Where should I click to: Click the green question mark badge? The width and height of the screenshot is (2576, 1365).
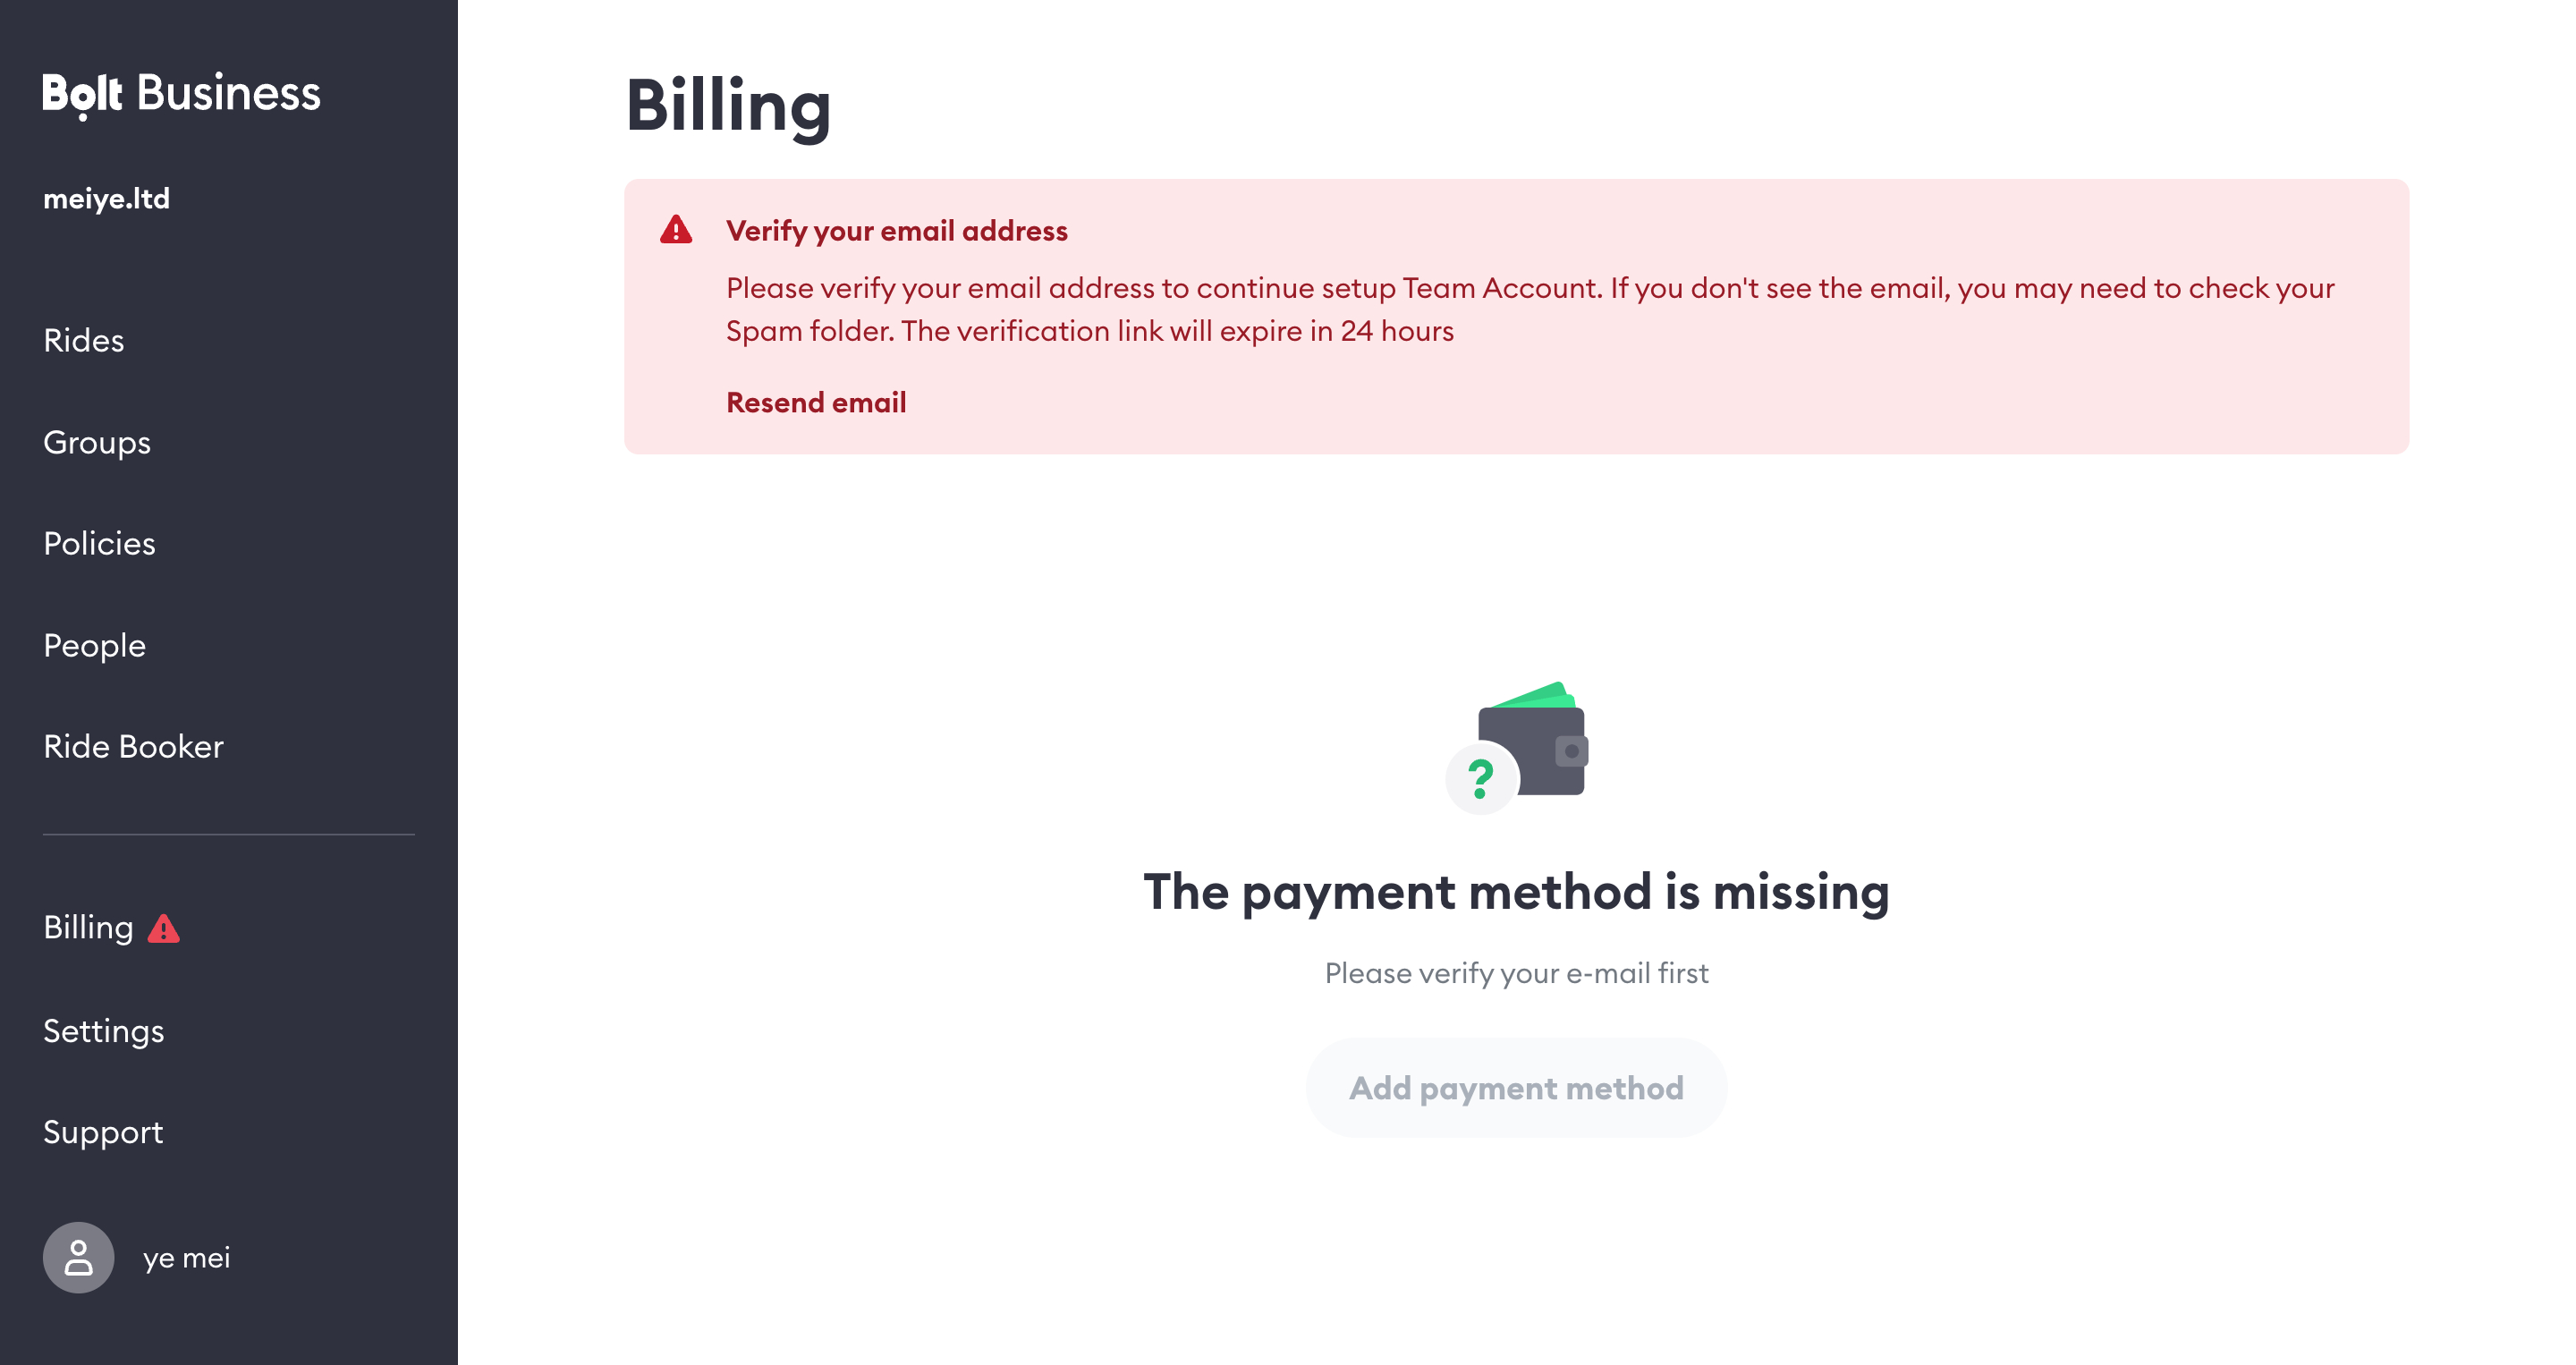[1481, 778]
